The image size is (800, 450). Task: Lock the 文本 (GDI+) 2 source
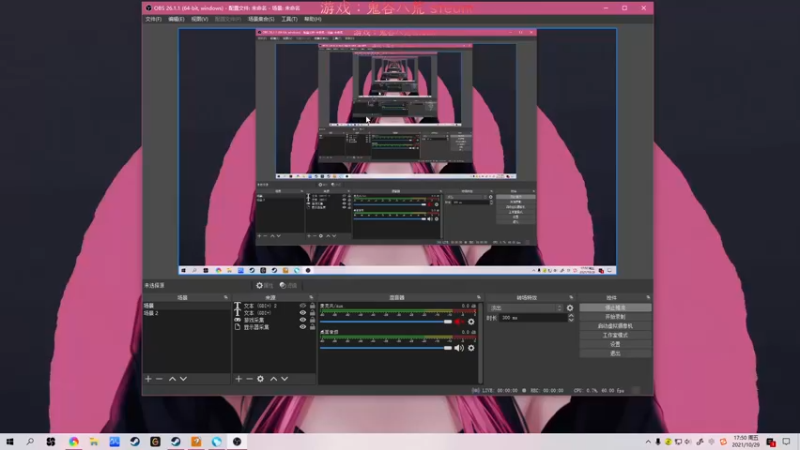[x=312, y=306]
